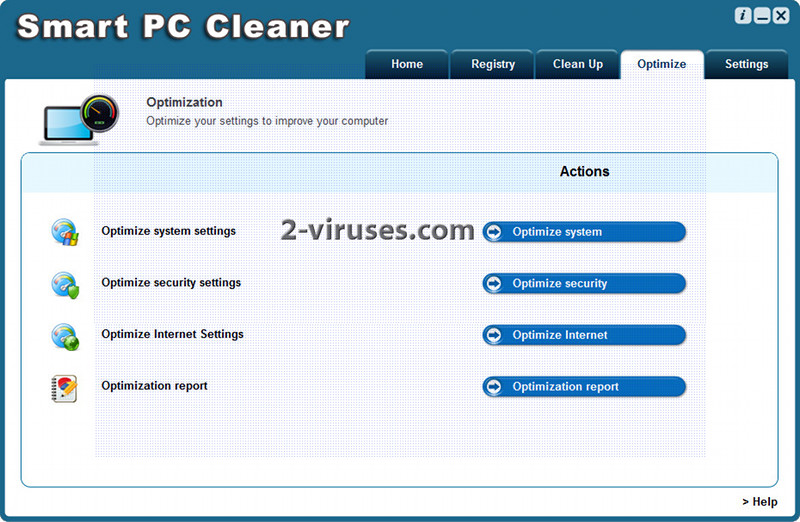The image size is (800, 522).
Task: Start the Optimize Internet action
Action: pos(584,335)
